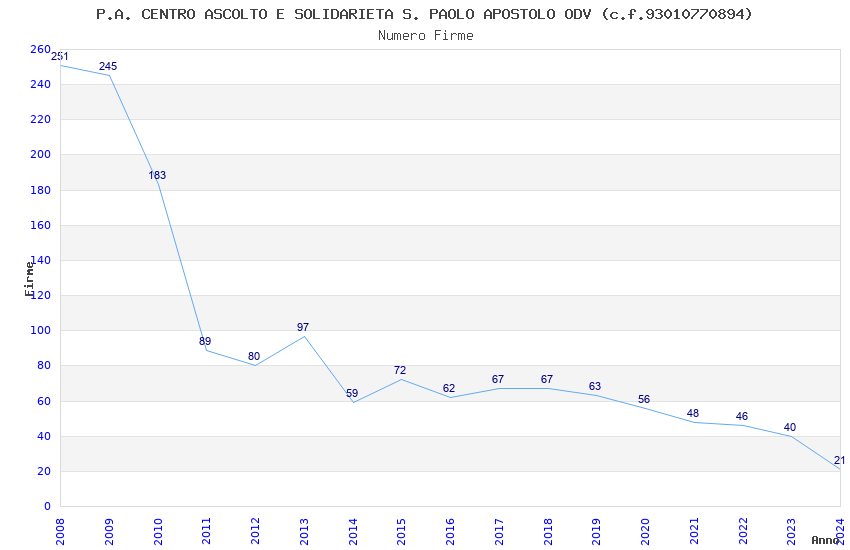This screenshot has height=550, width=850.
Task: Select the Numero Firme subtitle
Action: 426,36
